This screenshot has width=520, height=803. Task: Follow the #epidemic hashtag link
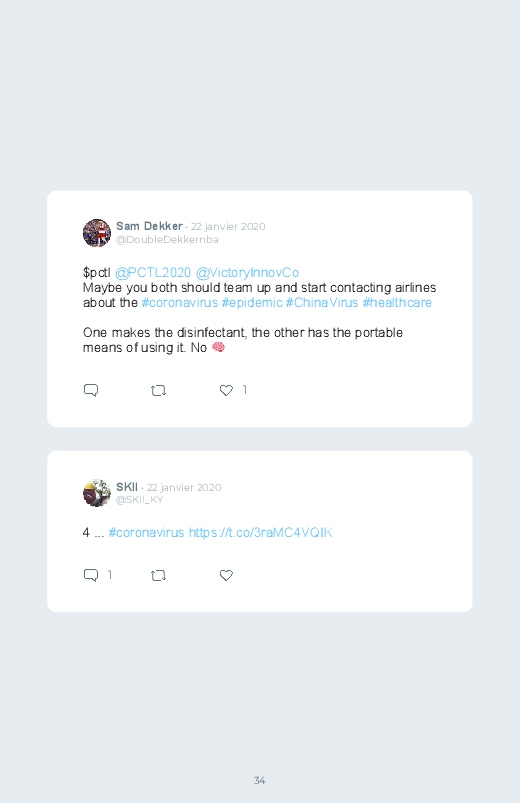[x=252, y=303]
